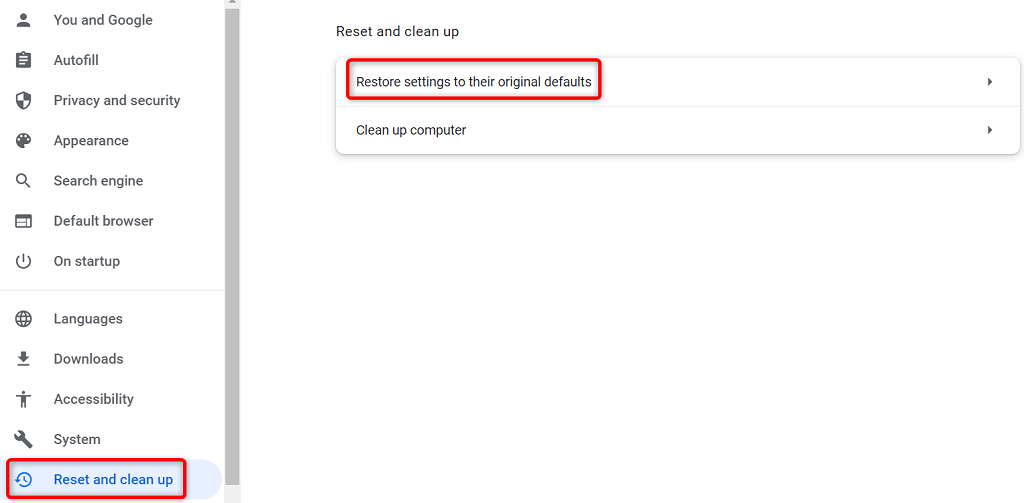Screen dimensions: 1024x503
Task: Click the Default browser window icon
Action: tap(23, 221)
